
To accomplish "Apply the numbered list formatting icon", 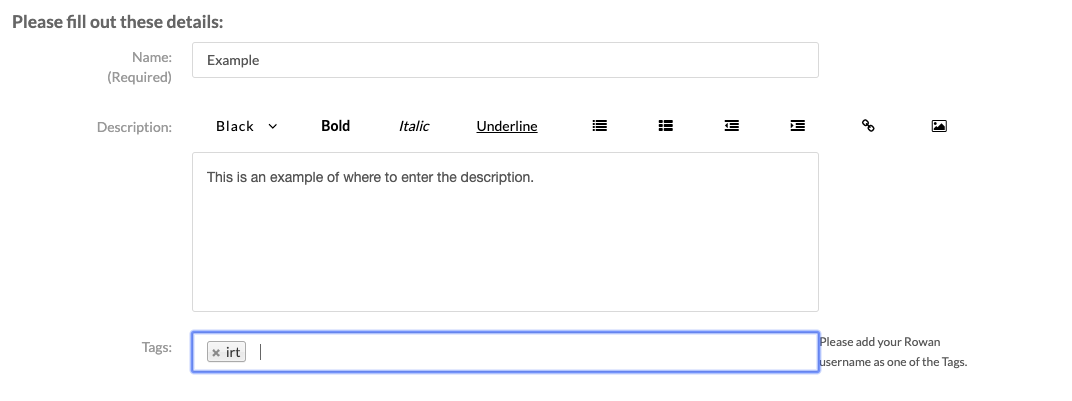I will tap(665, 126).
